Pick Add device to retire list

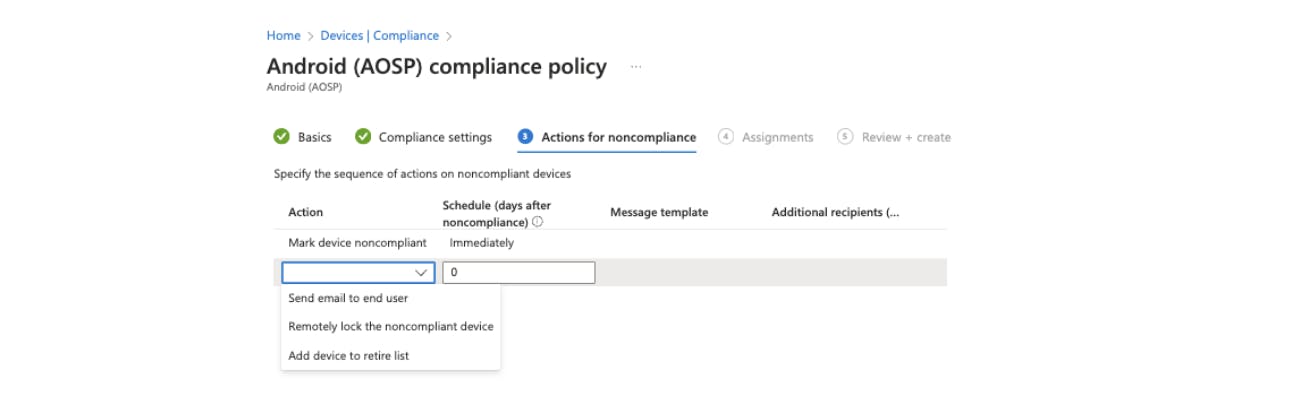348,355
